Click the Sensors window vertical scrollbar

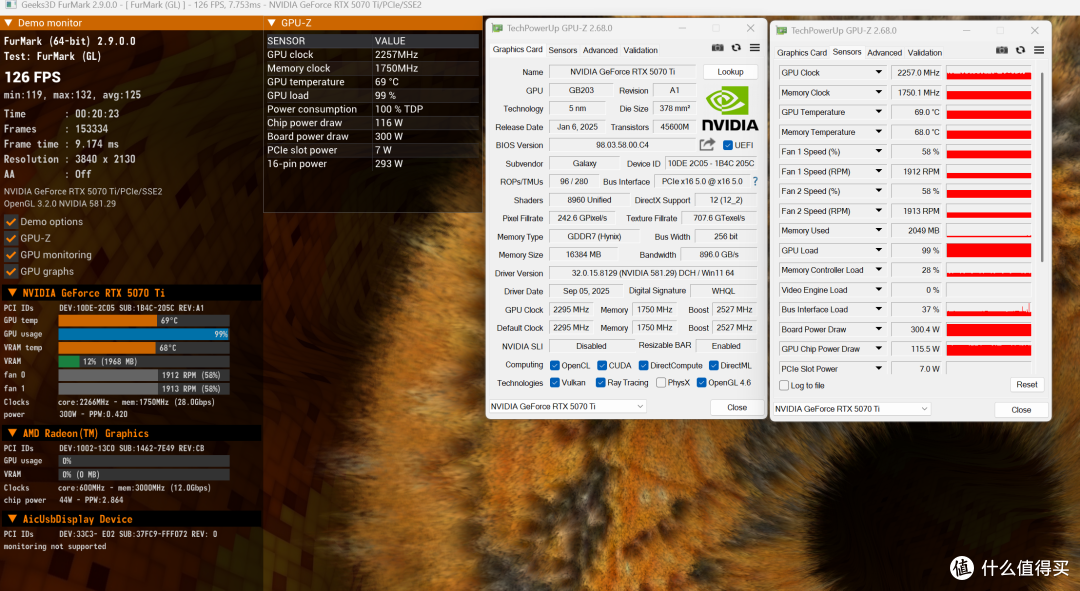click(x=1042, y=165)
